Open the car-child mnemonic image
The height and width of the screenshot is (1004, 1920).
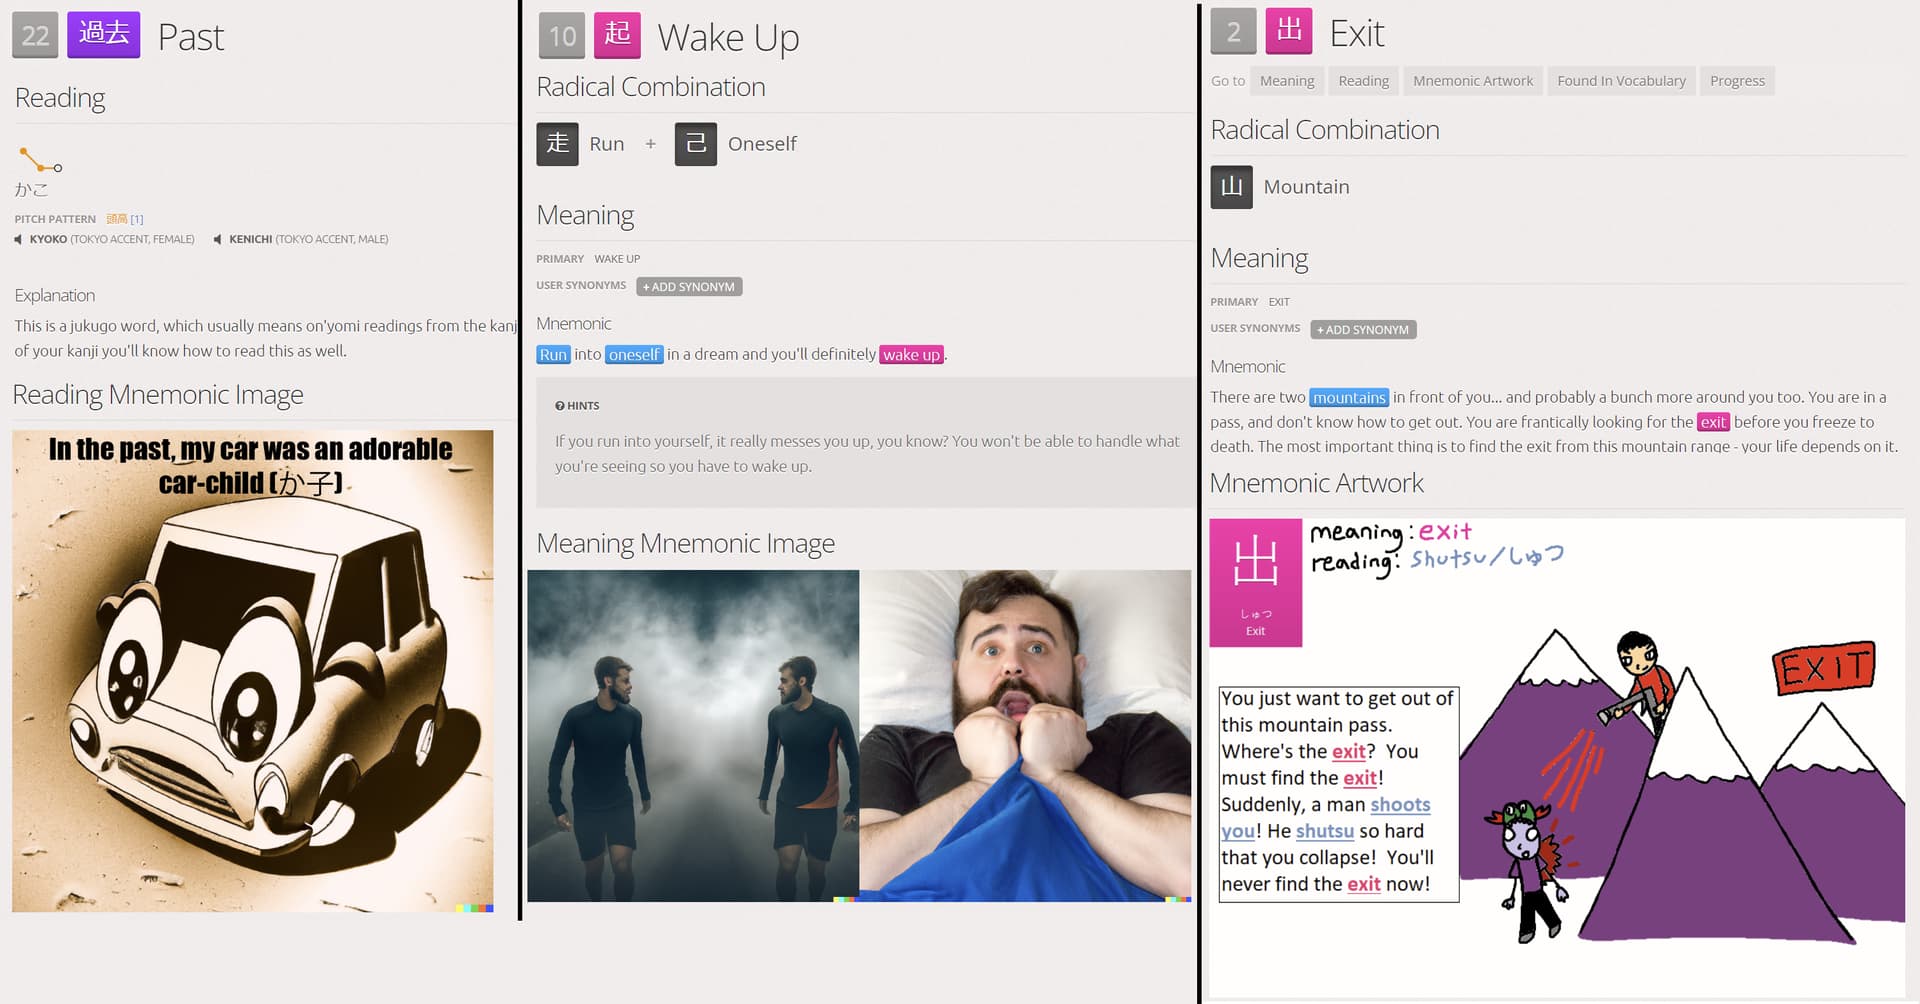click(253, 671)
